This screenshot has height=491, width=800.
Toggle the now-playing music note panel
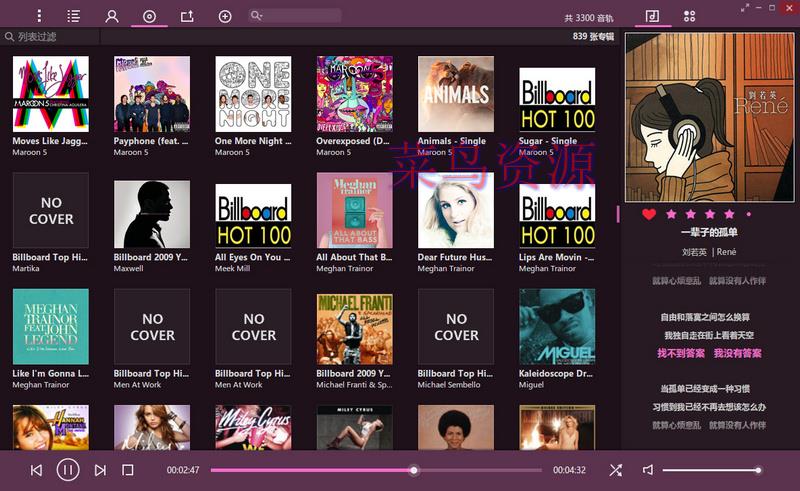[x=652, y=16]
